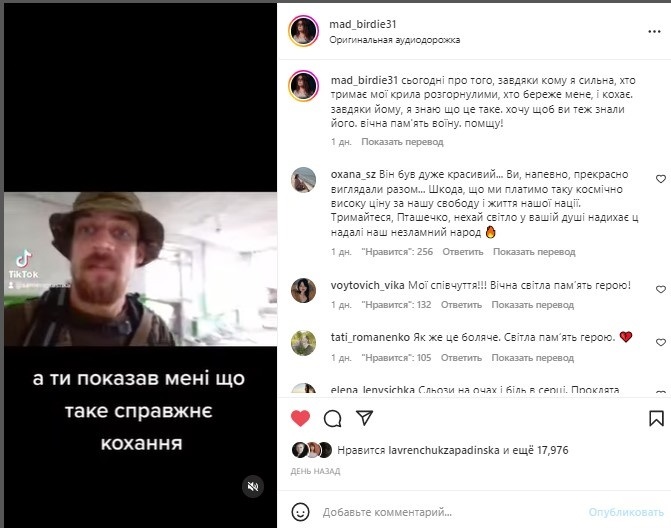Unlike the post with the red heart

(x=300, y=418)
